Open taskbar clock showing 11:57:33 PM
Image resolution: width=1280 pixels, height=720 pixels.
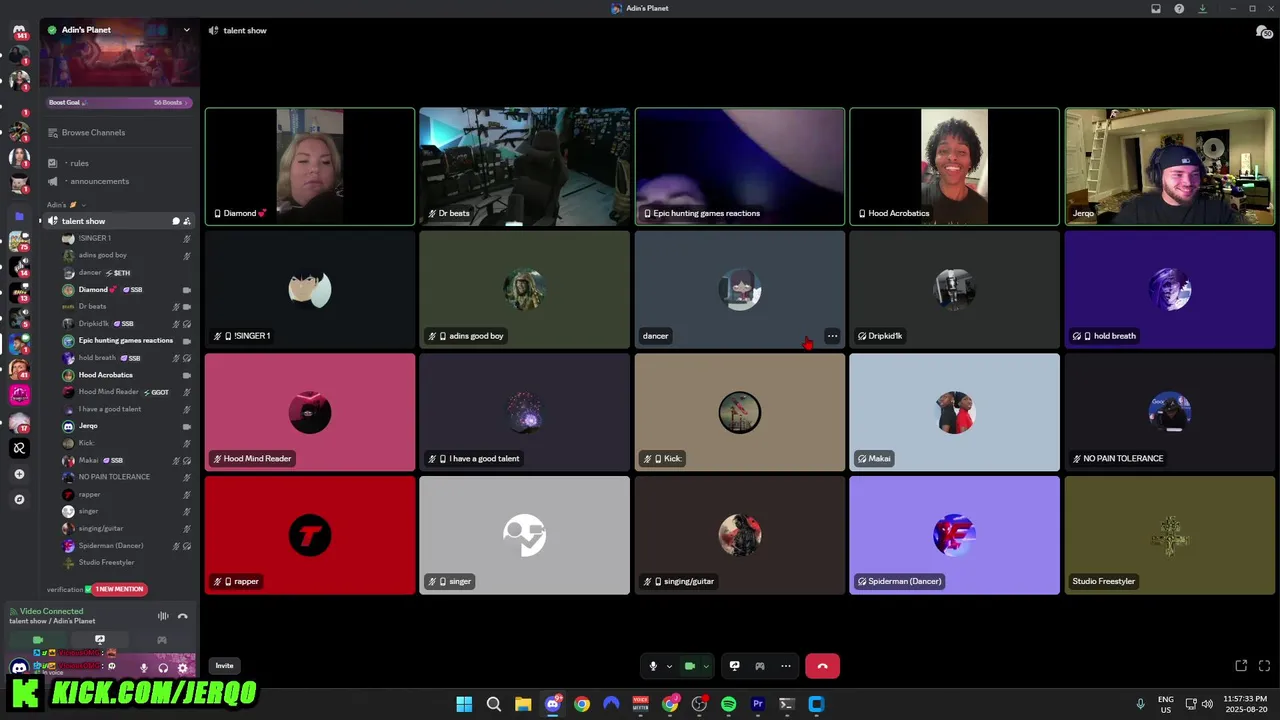[1247, 704]
